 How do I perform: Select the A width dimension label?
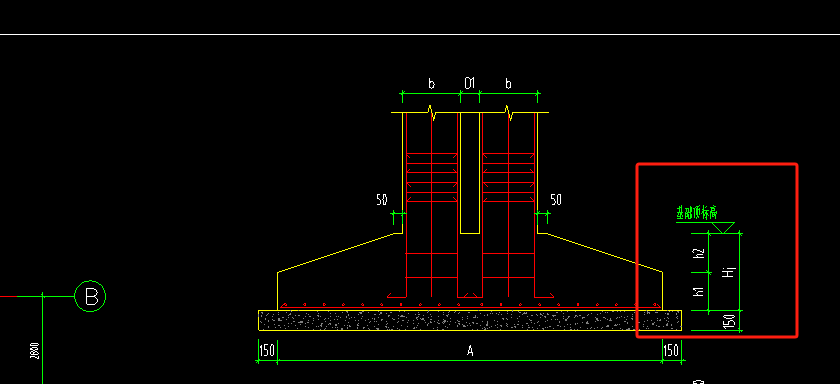coord(470,351)
